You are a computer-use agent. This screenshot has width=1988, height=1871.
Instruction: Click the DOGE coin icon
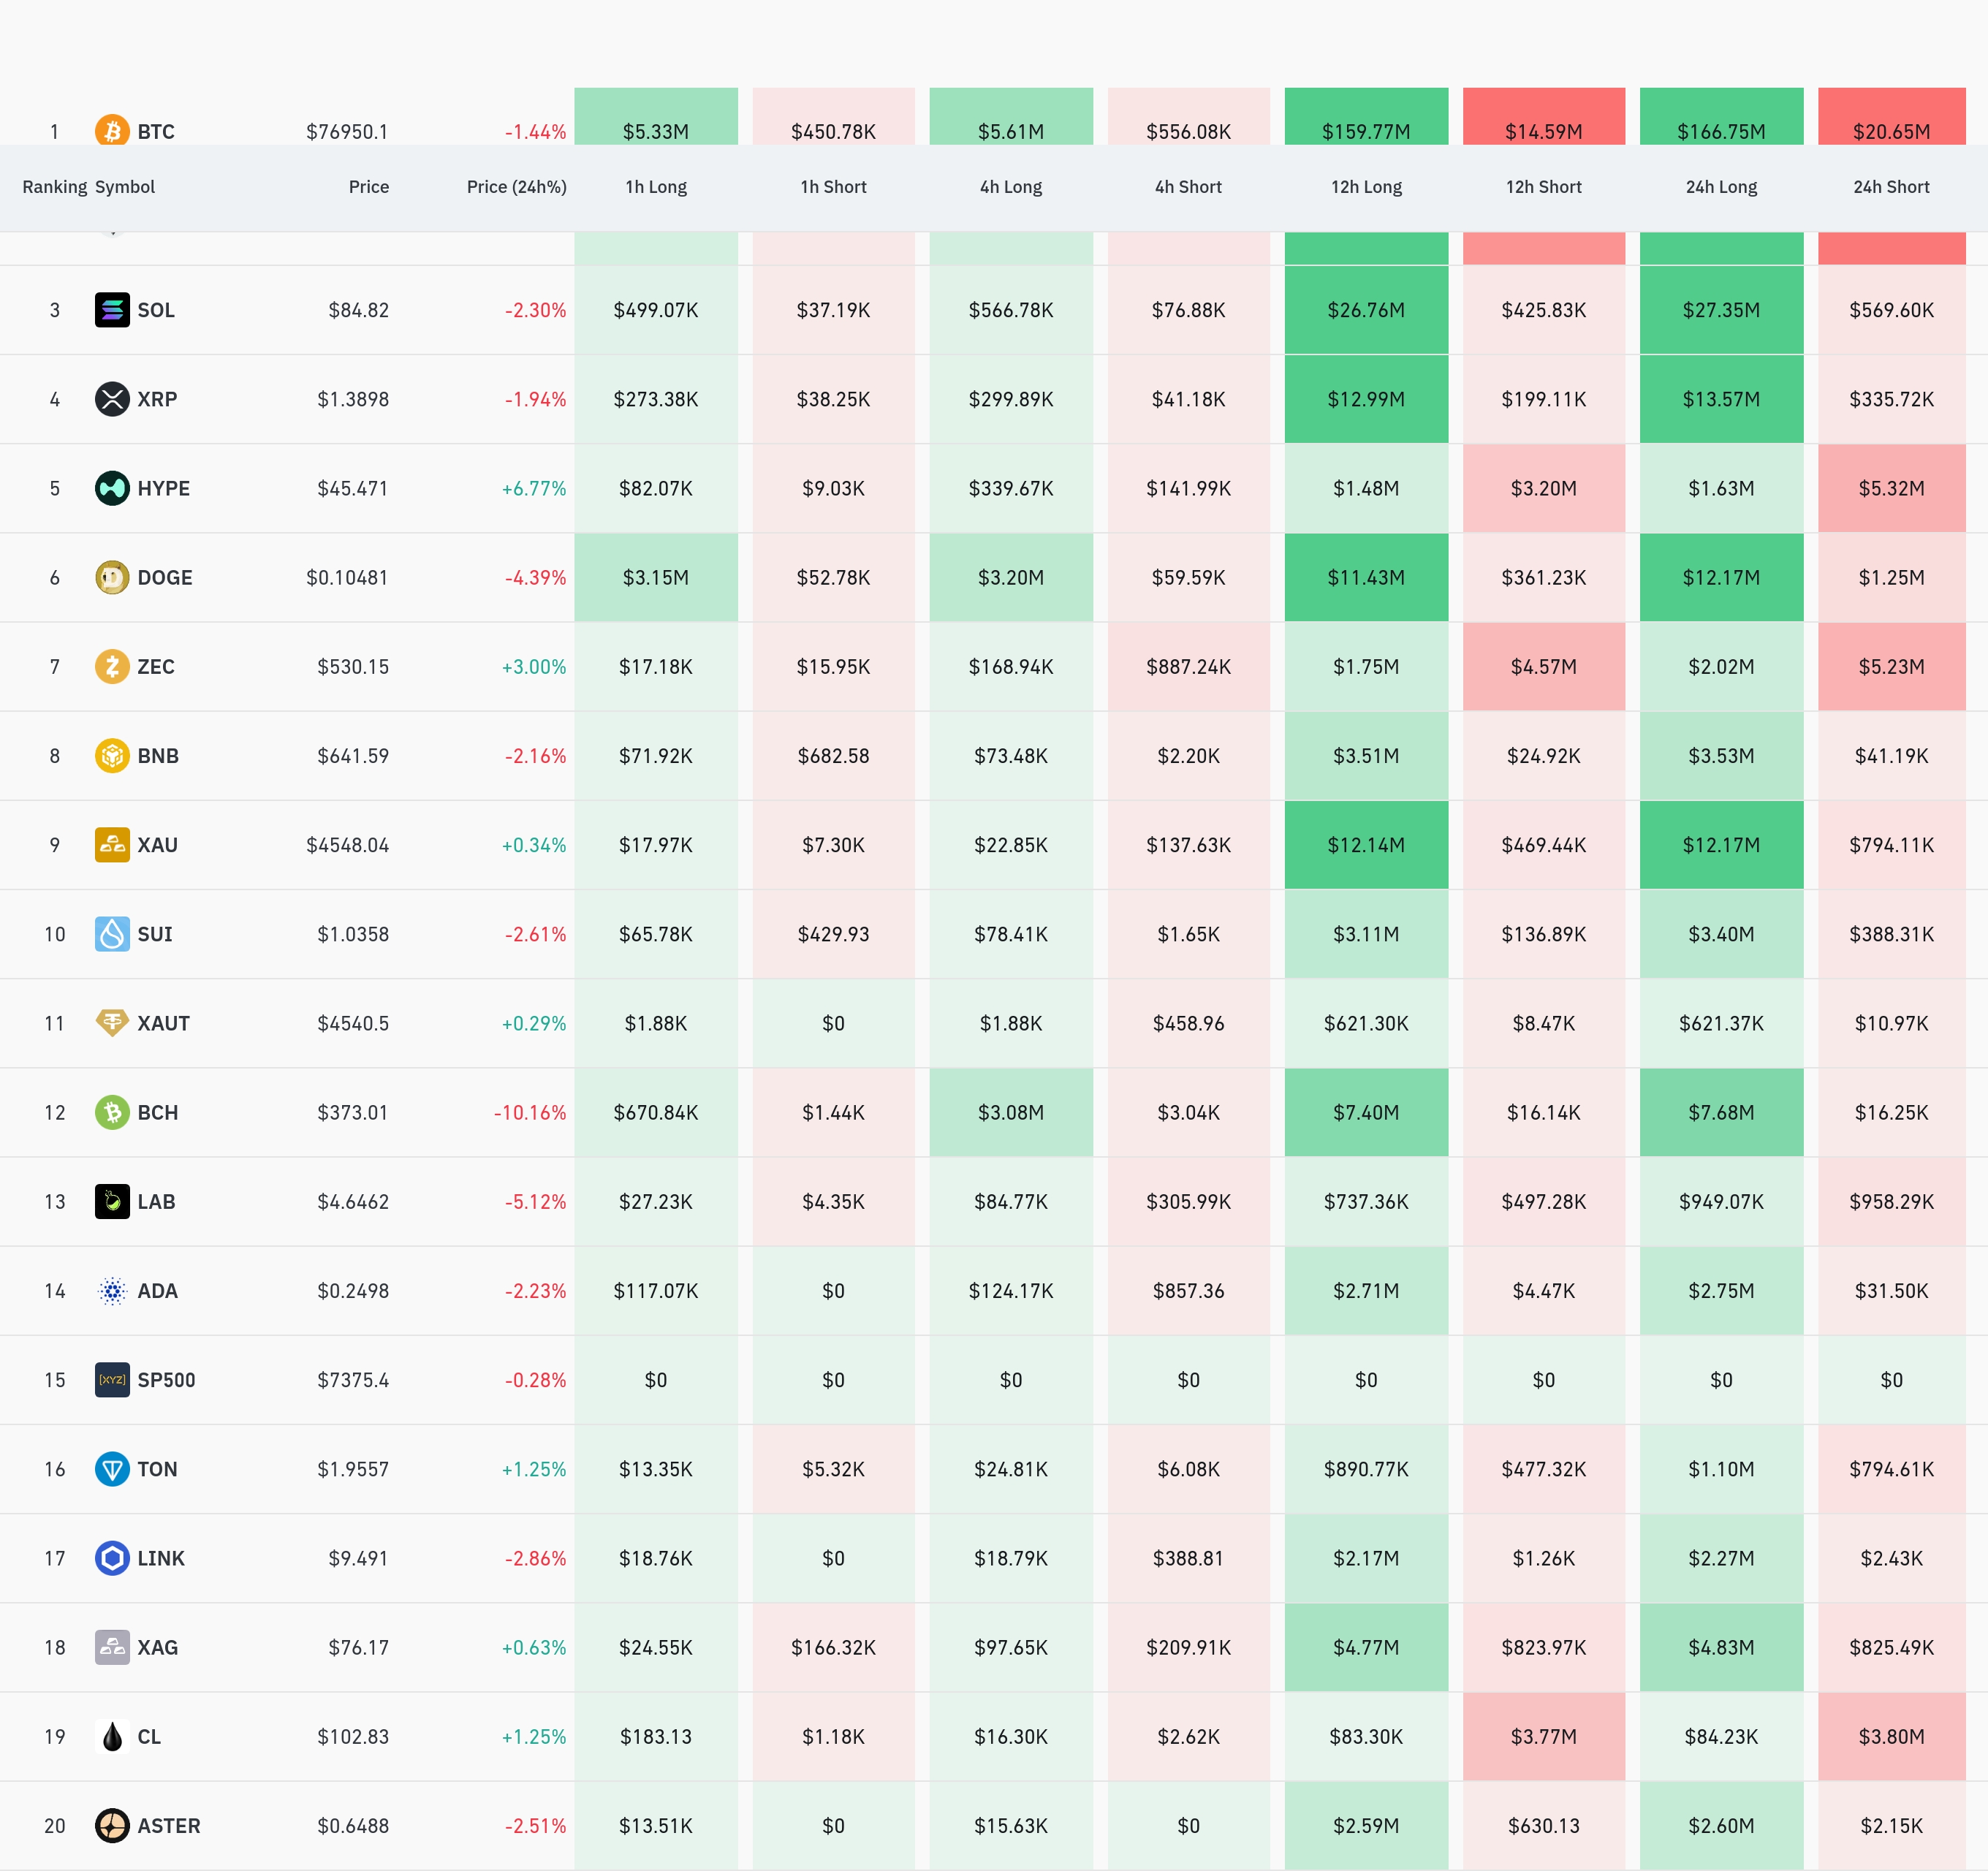click(112, 577)
